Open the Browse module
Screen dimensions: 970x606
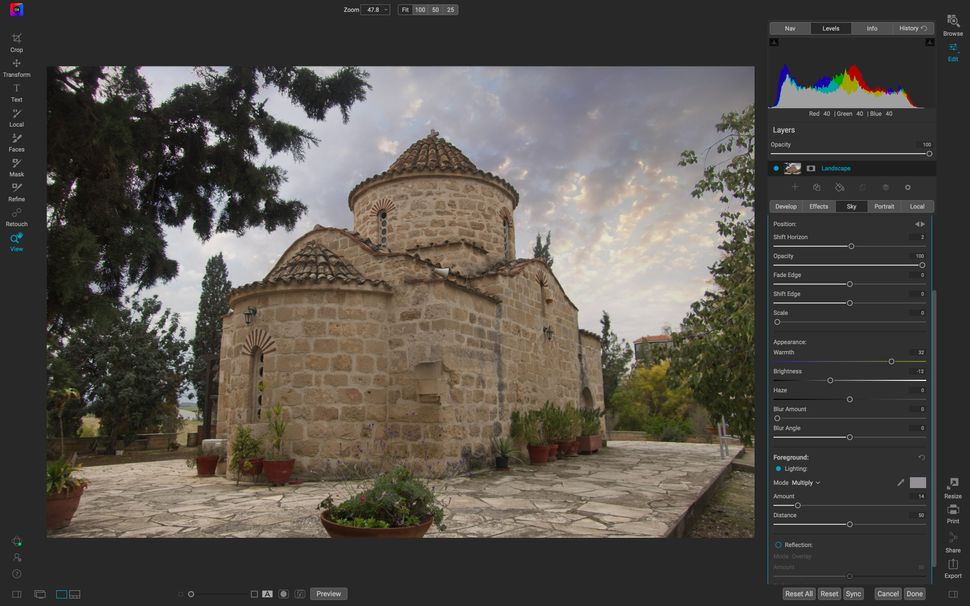pos(952,24)
